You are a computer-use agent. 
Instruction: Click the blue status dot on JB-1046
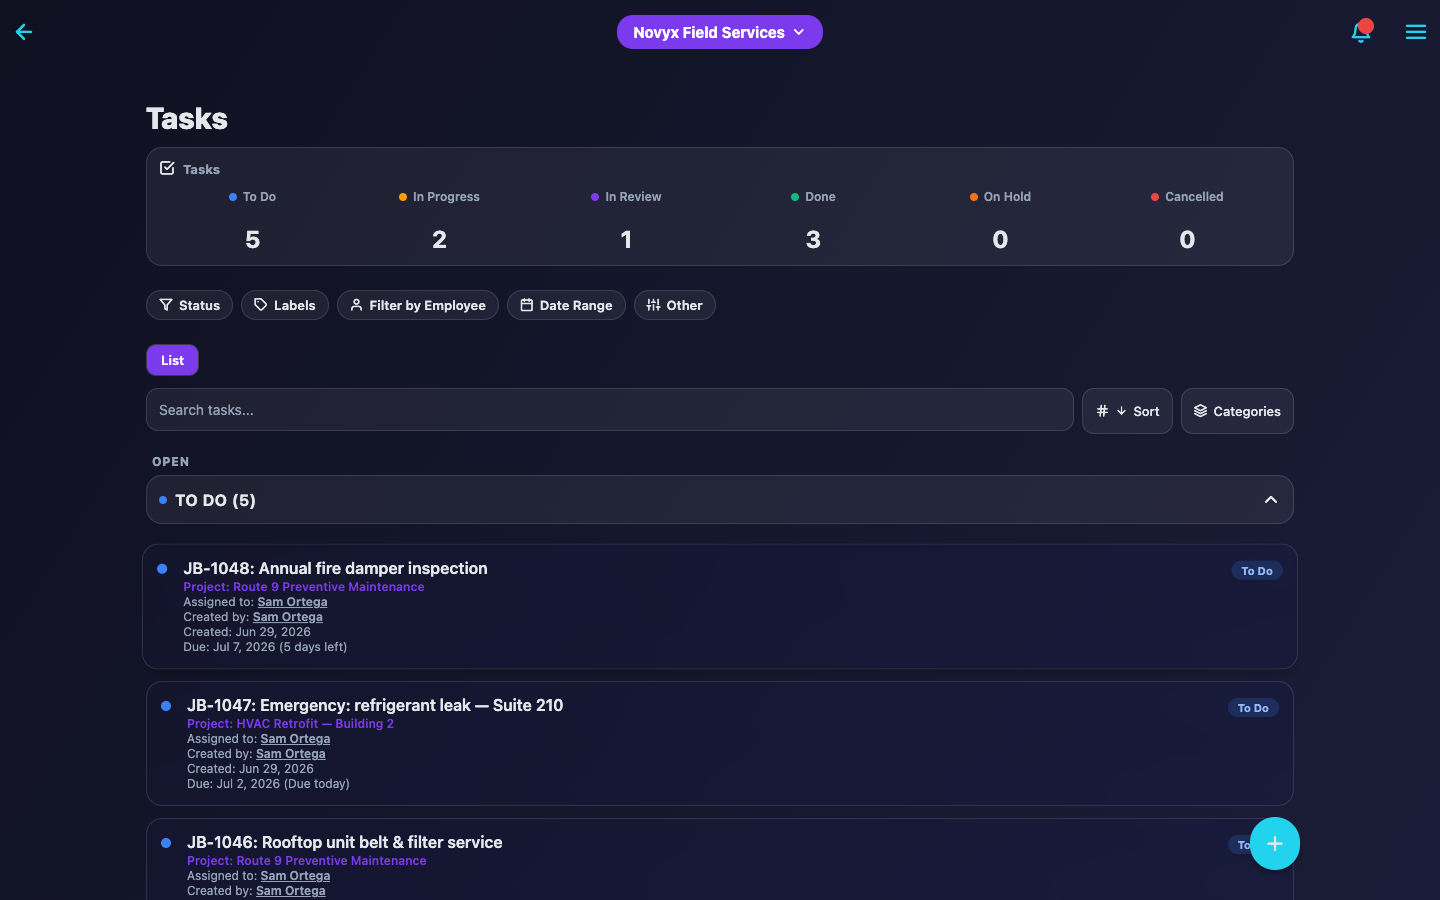pyautogui.click(x=166, y=843)
